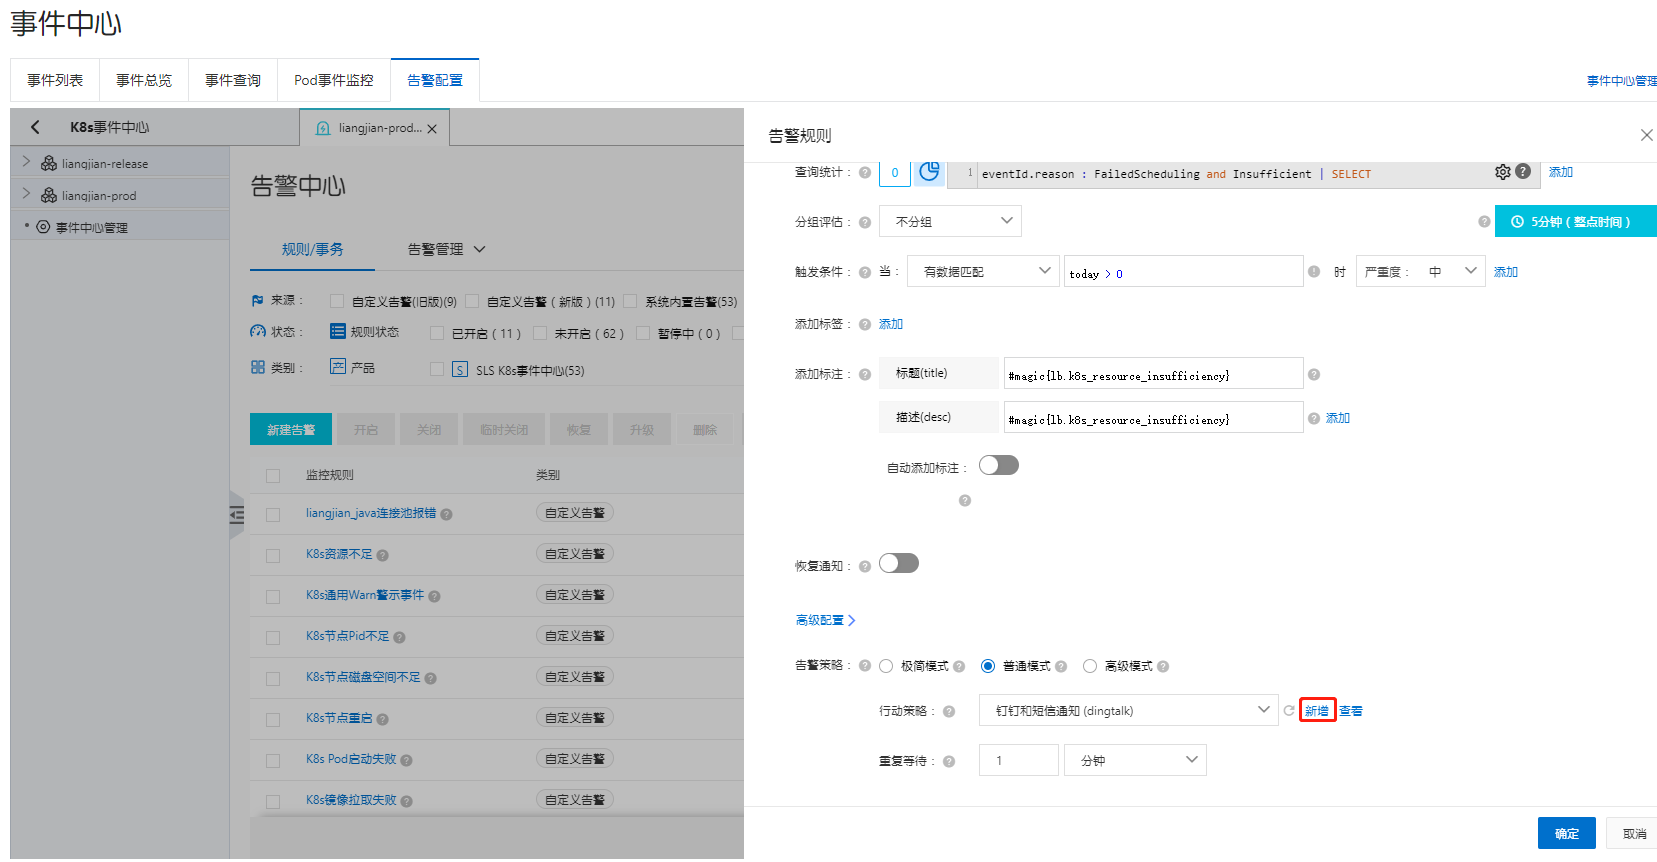Select the 高级模式 radio option
Image resolution: width=1657 pixels, height=862 pixels.
1090,666
